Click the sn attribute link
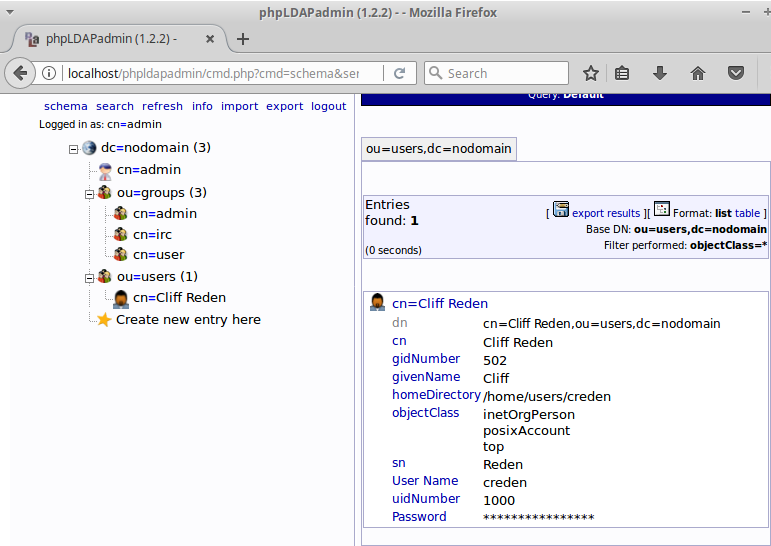The height and width of the screenshot is (546, 771). click(399, 463)
